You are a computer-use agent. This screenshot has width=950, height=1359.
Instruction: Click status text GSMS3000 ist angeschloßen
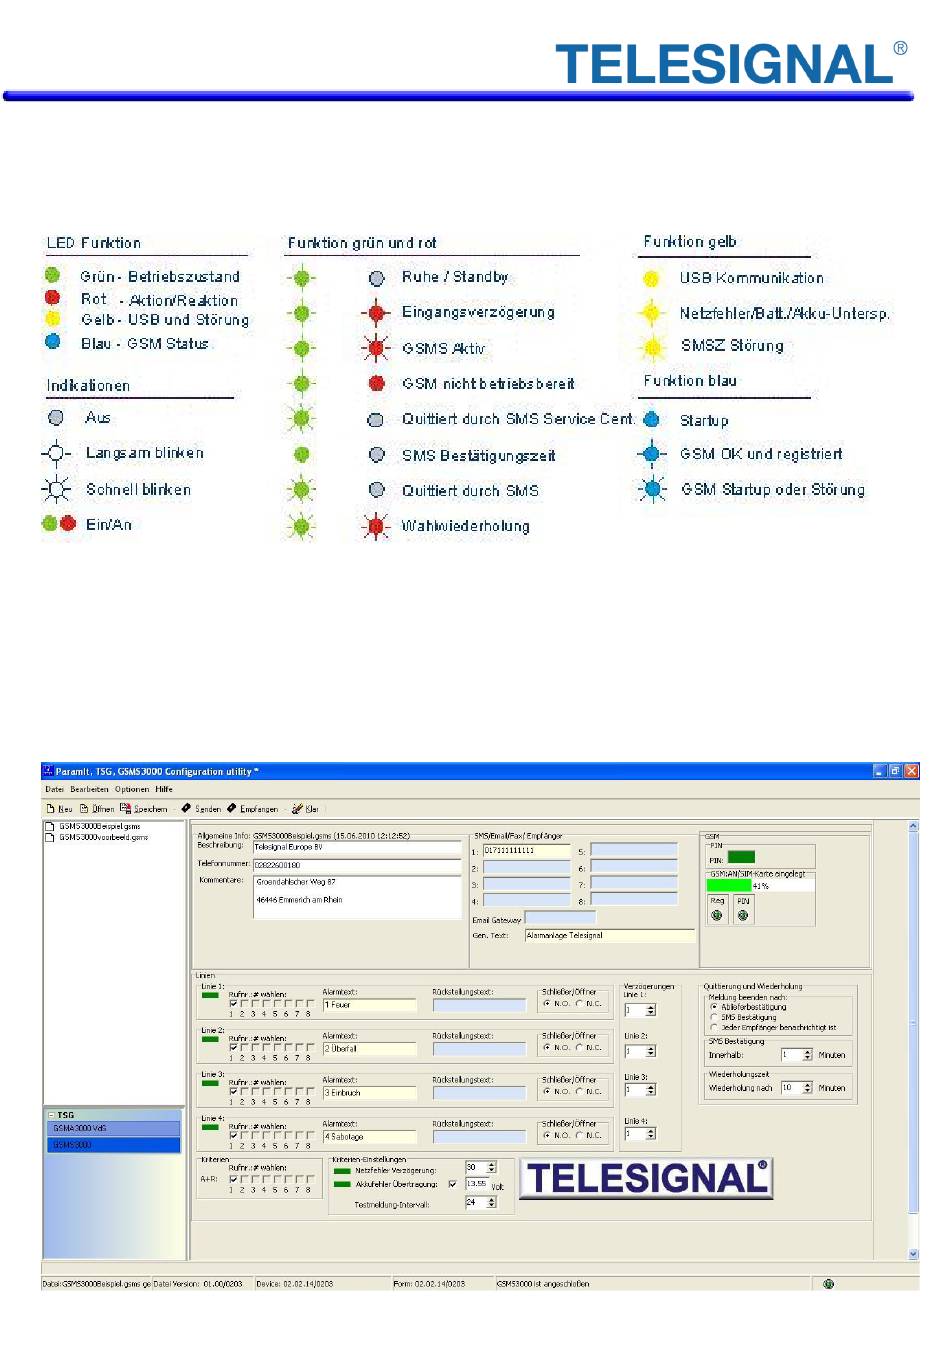click(543, 1283)
